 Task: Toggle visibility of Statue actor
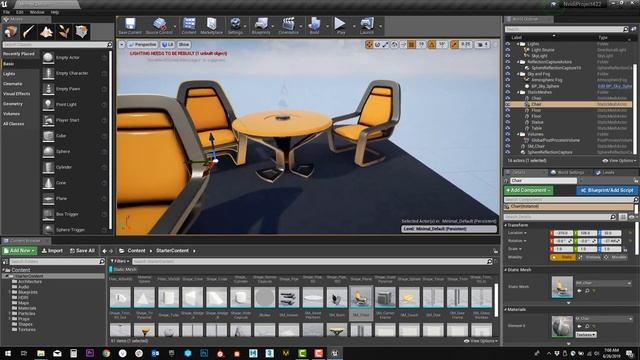(508, 122)
